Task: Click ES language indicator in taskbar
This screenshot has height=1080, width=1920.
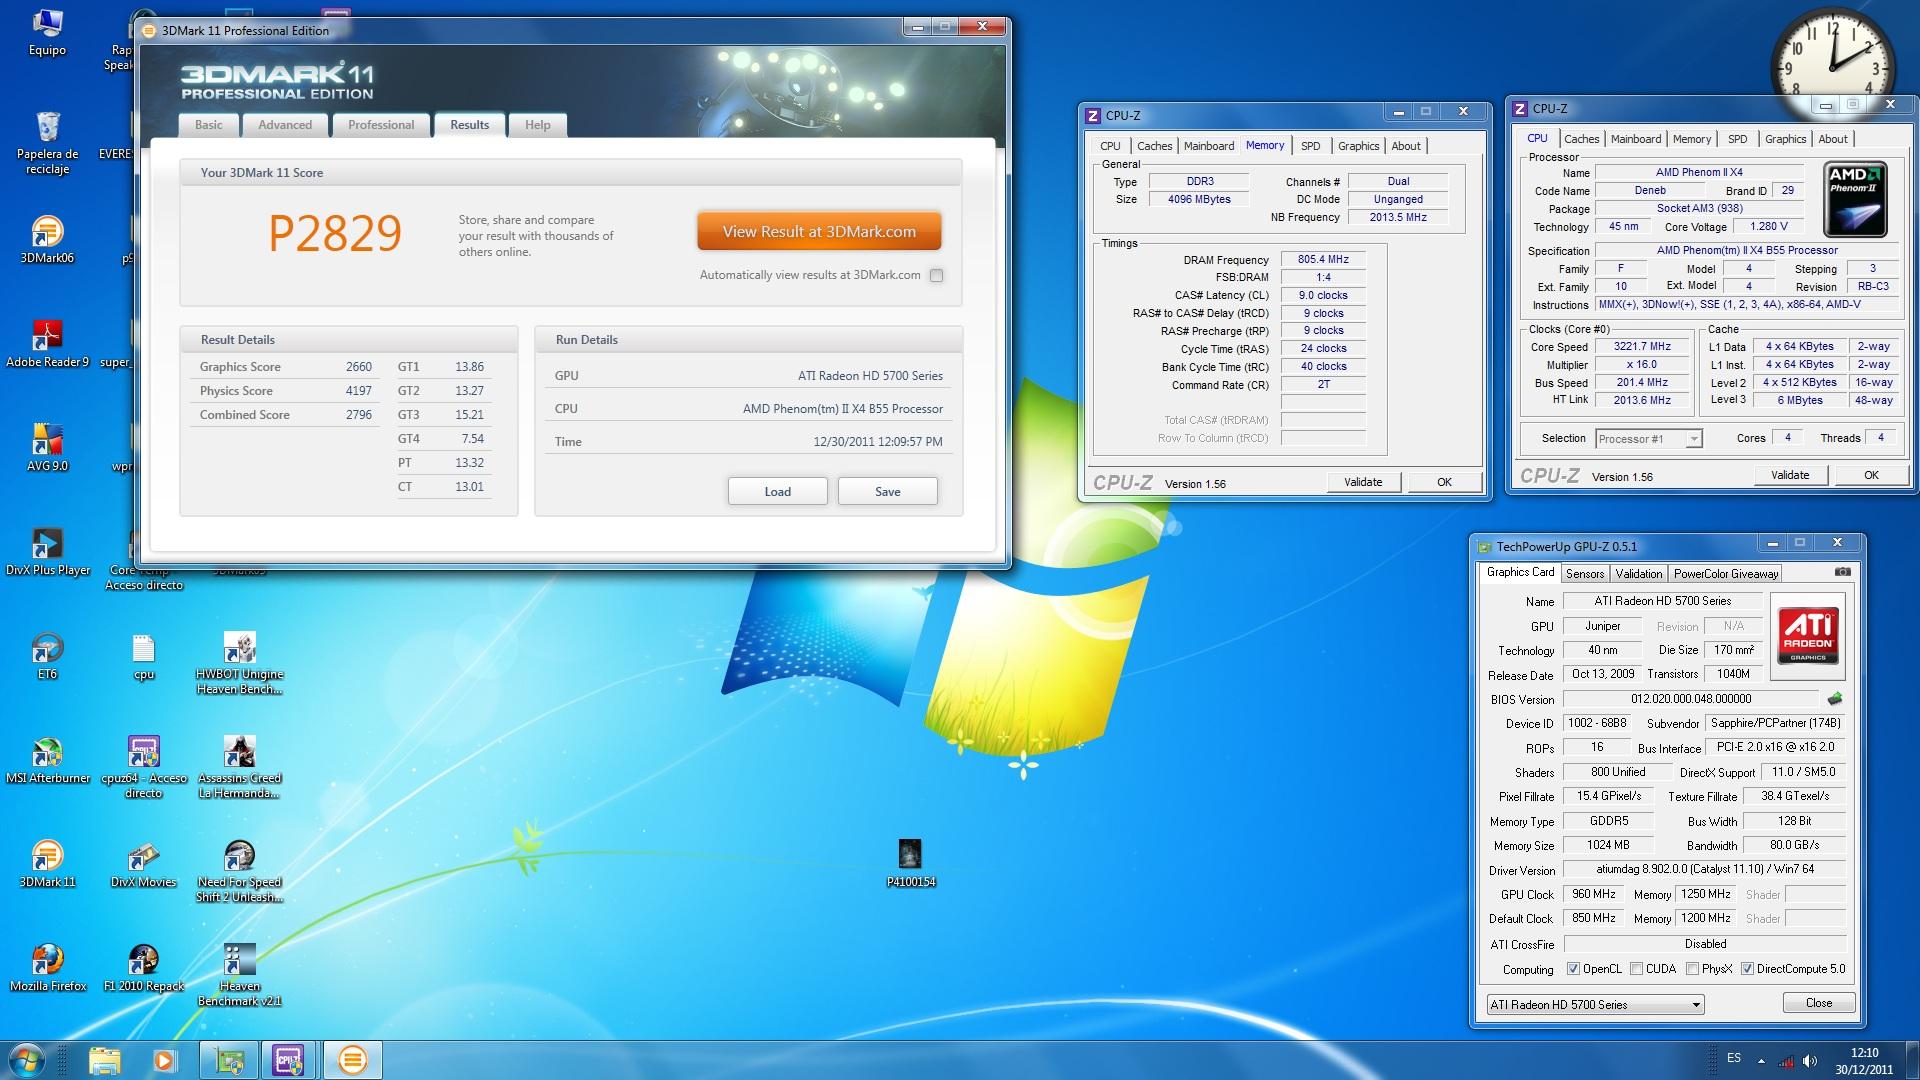Action: point(1733,1058)
